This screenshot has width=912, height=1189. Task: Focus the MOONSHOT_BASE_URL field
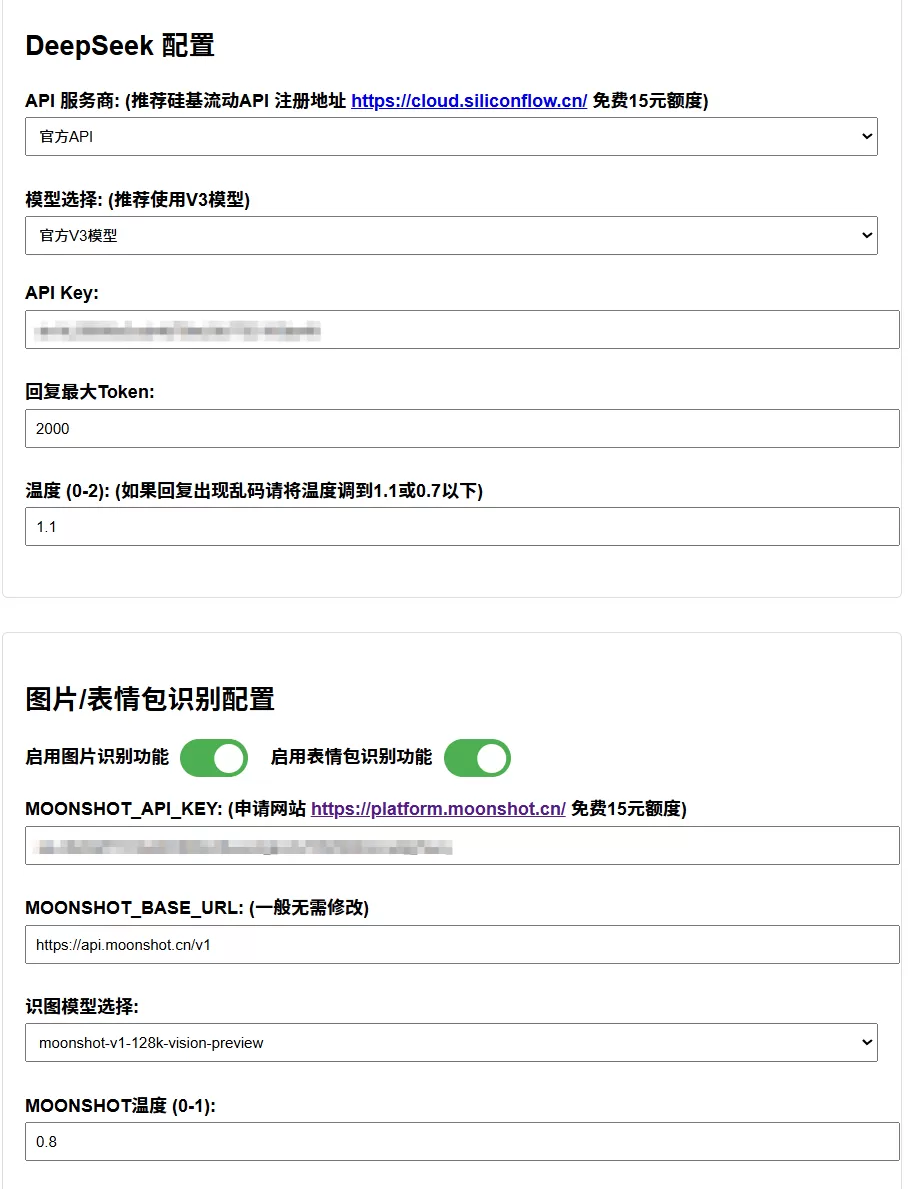pyautogui.click(x=462, y=944)
